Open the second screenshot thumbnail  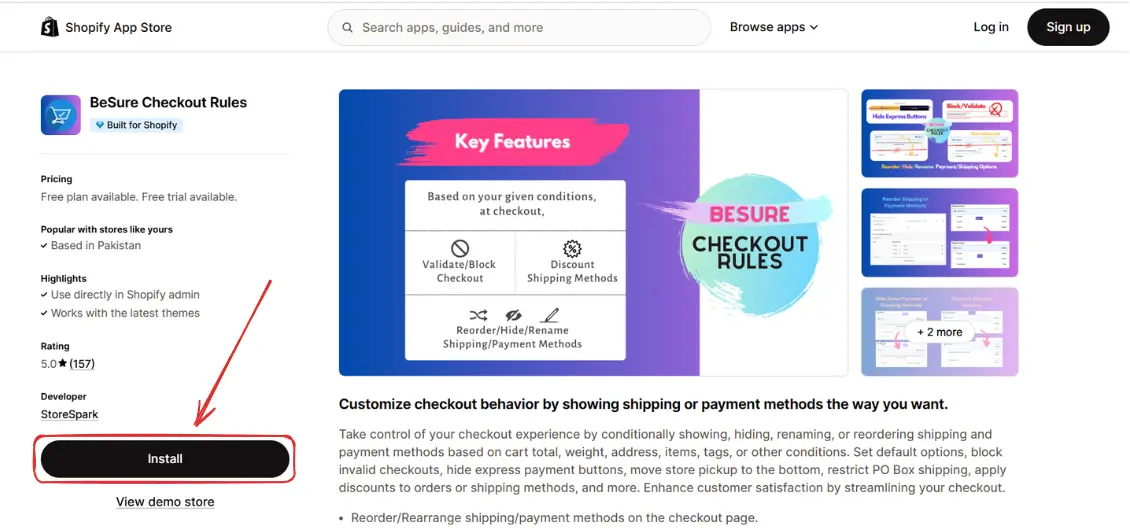939,233
